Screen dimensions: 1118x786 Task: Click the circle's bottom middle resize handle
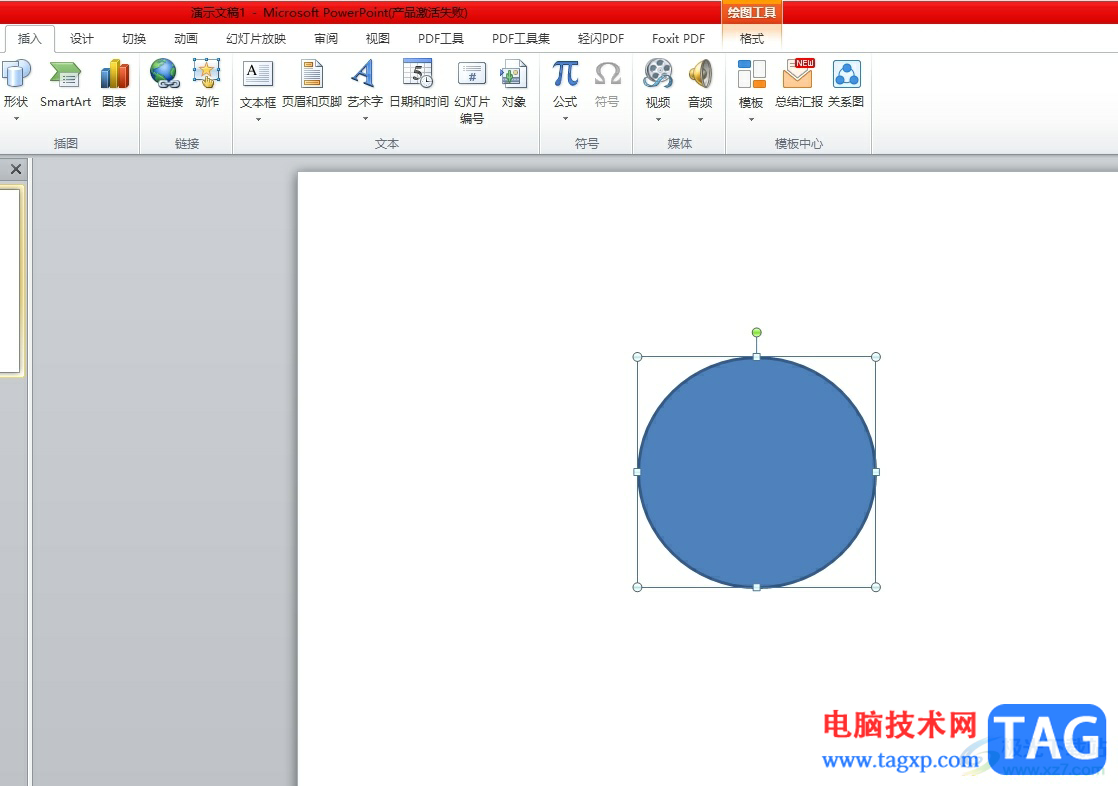point(757,587)
